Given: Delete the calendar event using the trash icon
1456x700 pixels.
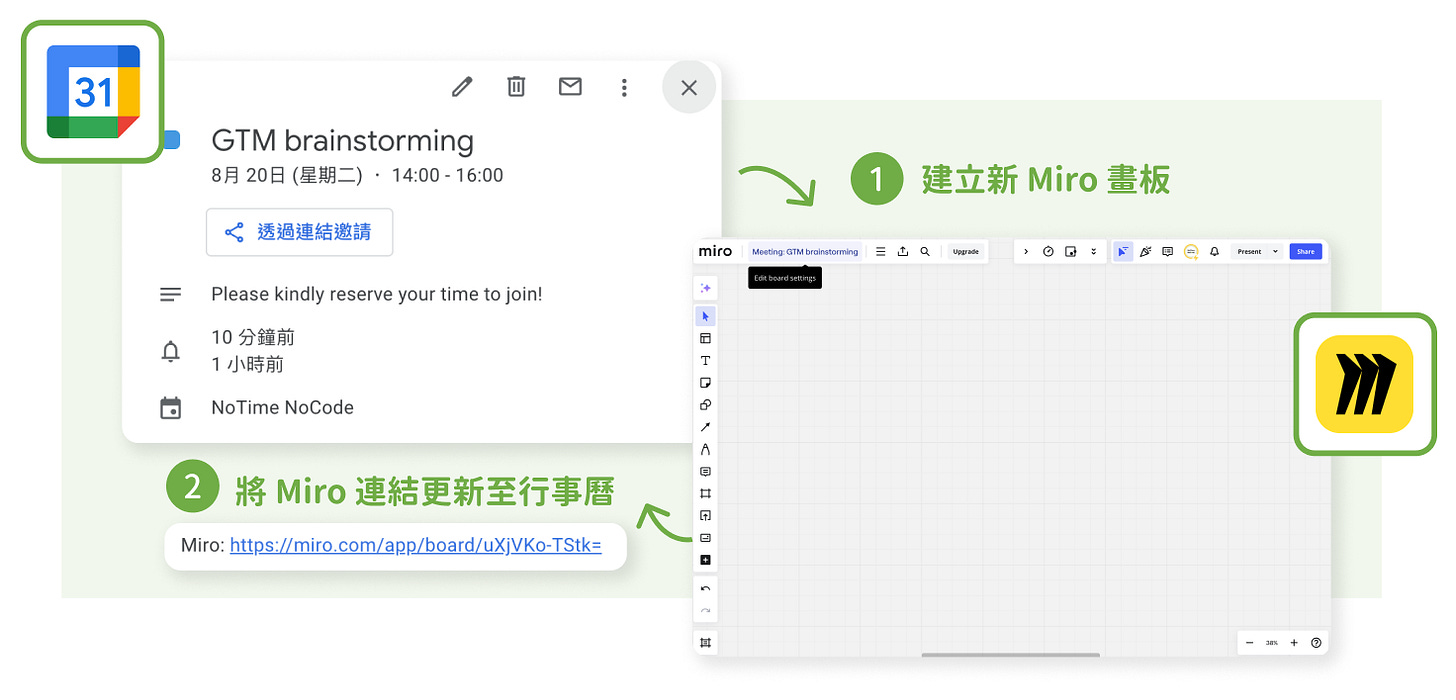Looking at the screenshot, I should [x=516, y=87].
